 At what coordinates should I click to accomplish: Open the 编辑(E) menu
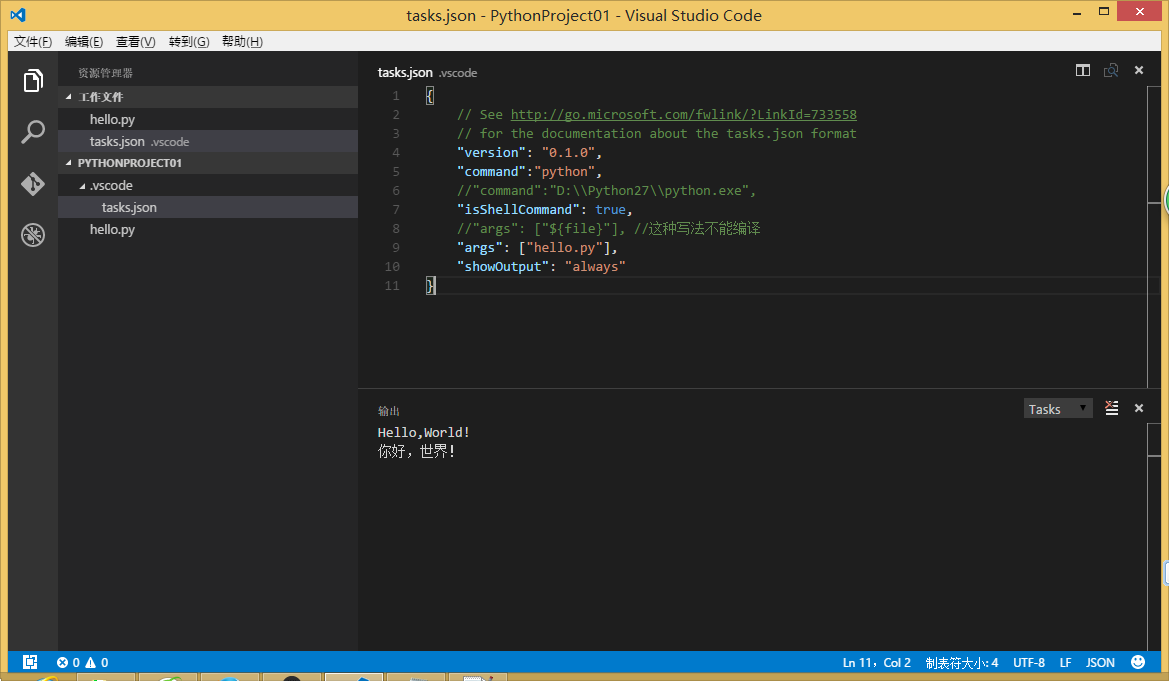(84, 42)
